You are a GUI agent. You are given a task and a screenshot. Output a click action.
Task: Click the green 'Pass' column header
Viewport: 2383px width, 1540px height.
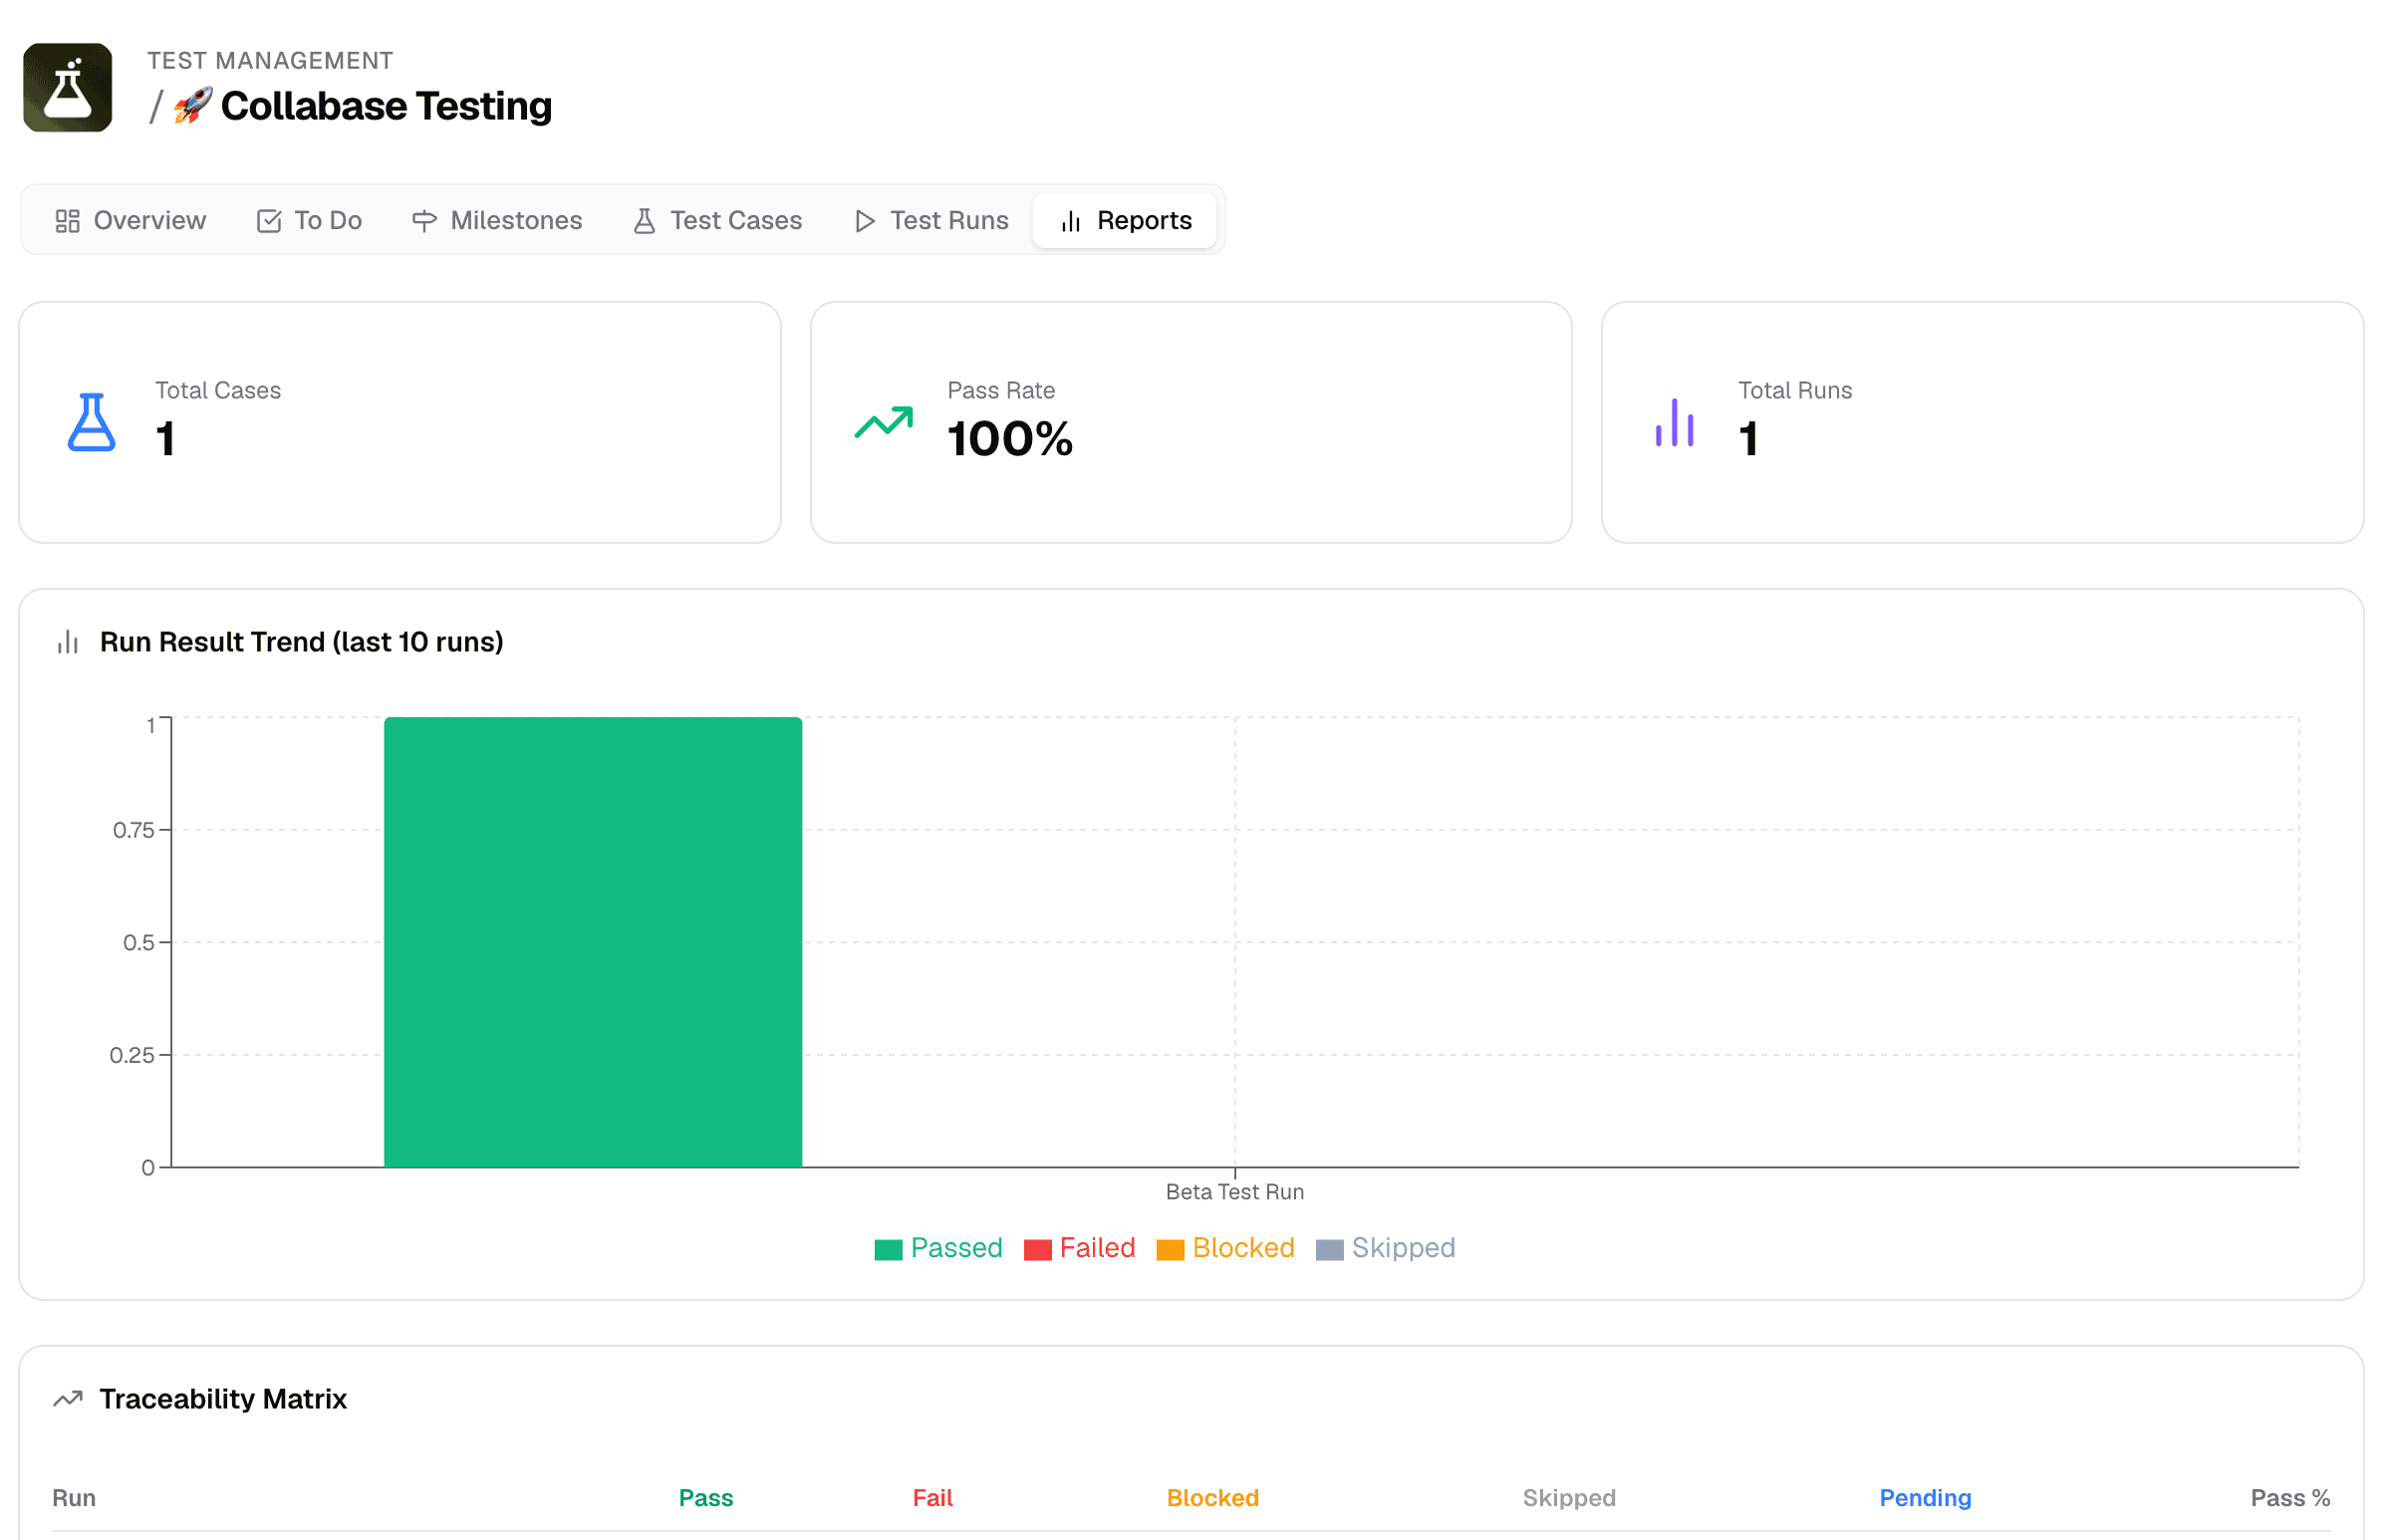coord(706,1498)
